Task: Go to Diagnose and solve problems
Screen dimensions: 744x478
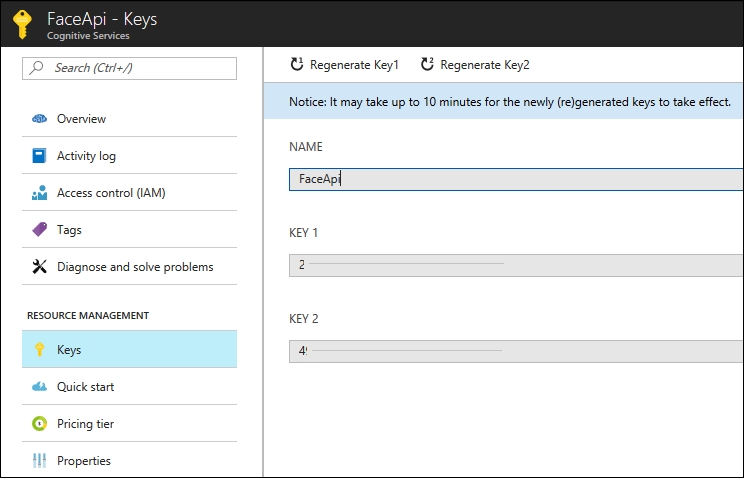Action: (x=134, y=267)
